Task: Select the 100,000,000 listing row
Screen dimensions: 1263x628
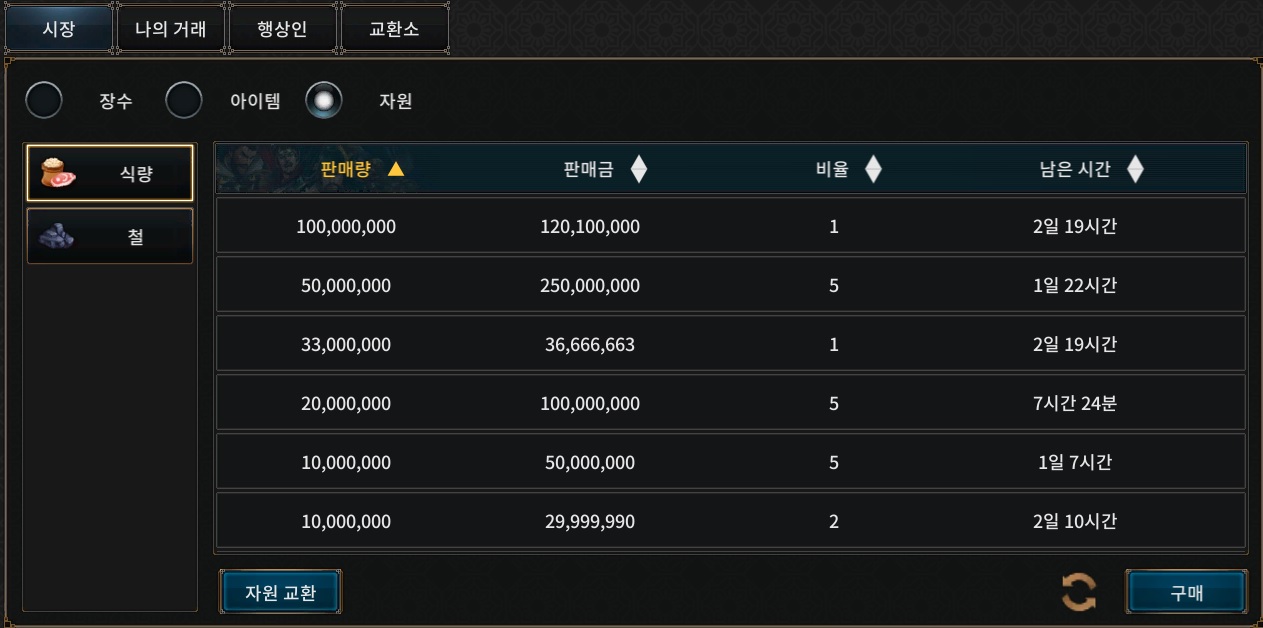Action: pyautogui.click(x=731, y=226)
